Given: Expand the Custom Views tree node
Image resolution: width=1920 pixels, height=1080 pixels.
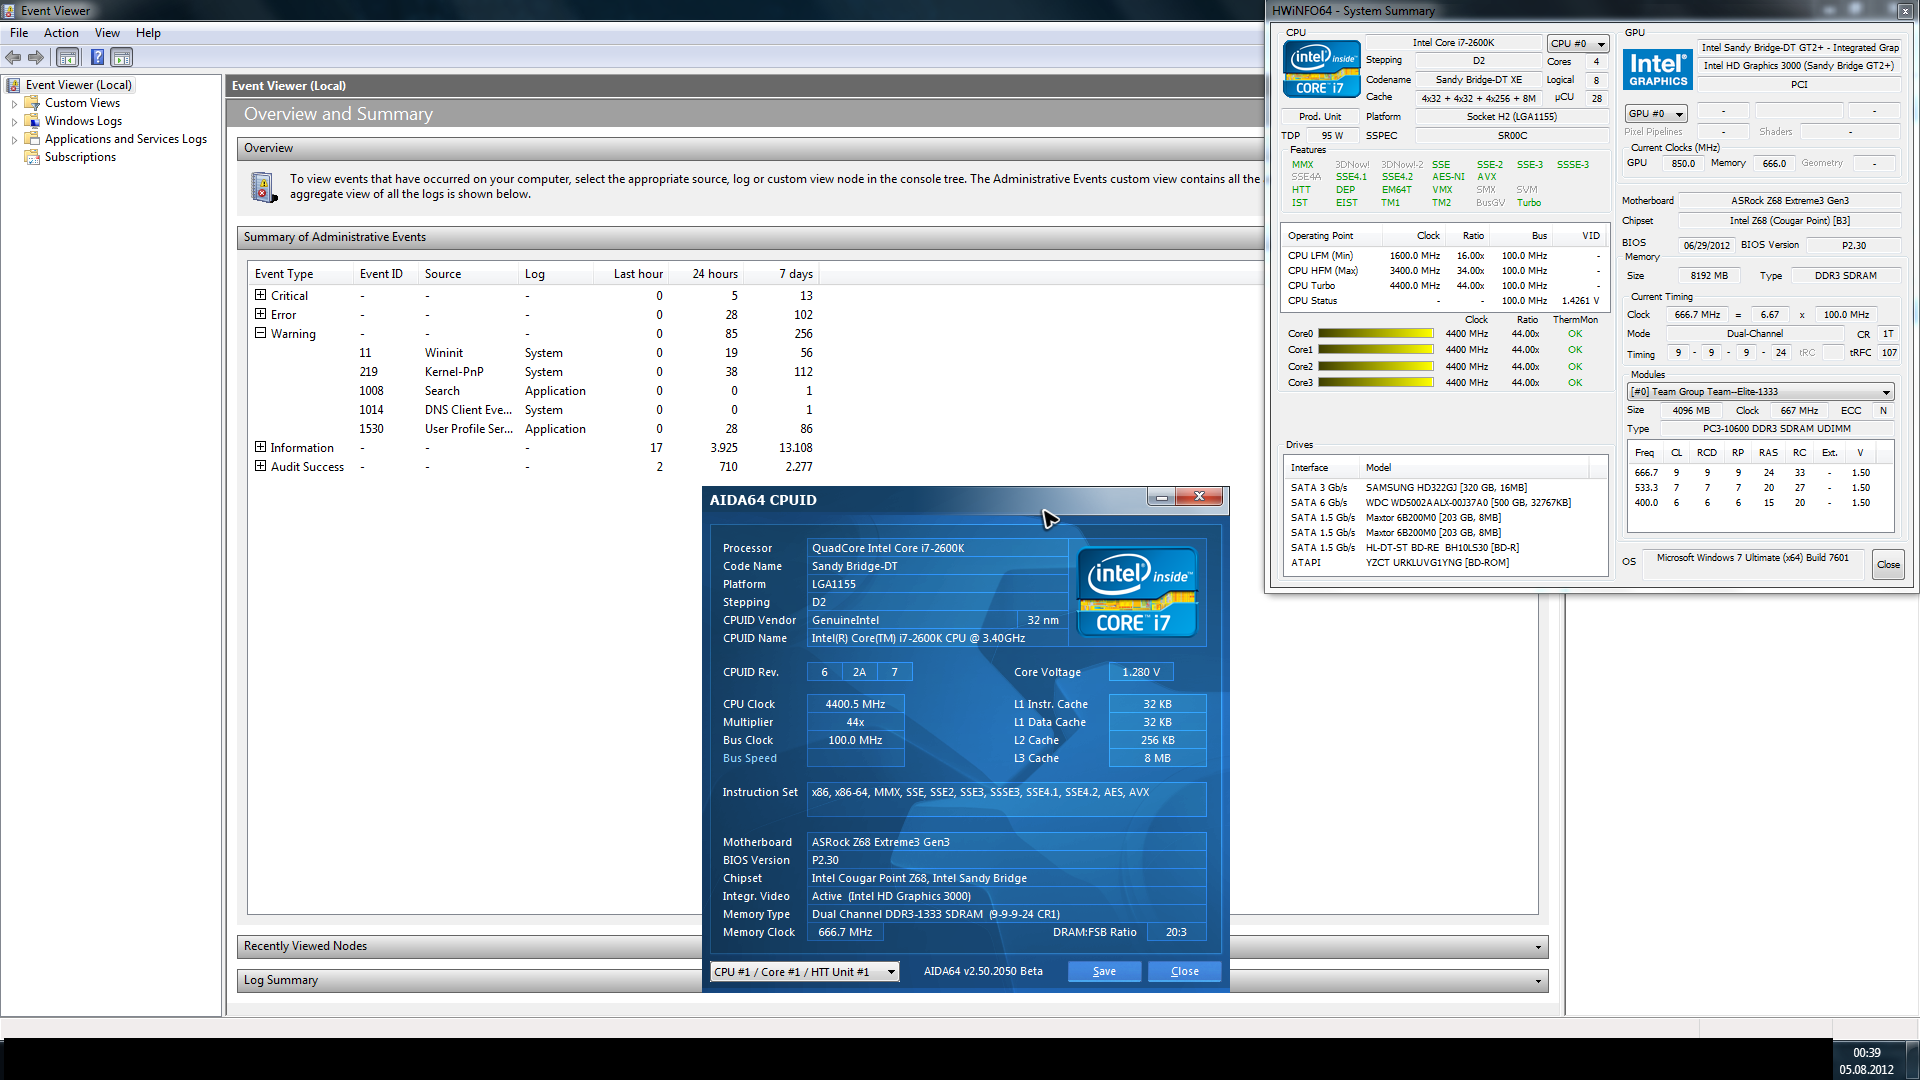Looking at the screenshot, I should point(14,104).
